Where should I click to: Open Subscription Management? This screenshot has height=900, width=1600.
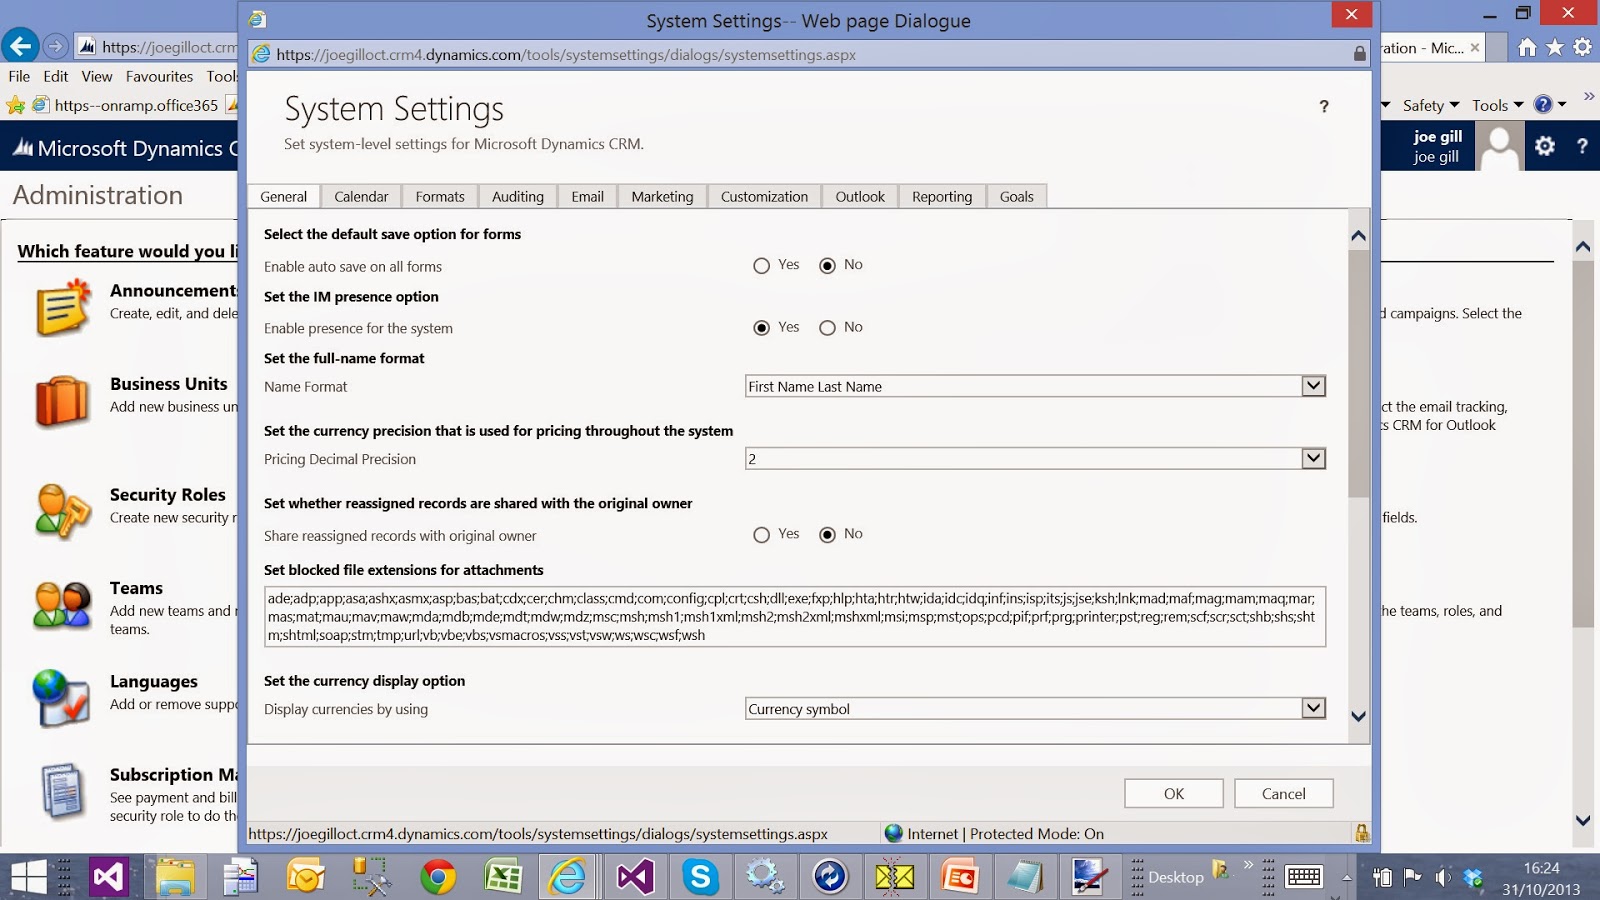tap(62, 790)
